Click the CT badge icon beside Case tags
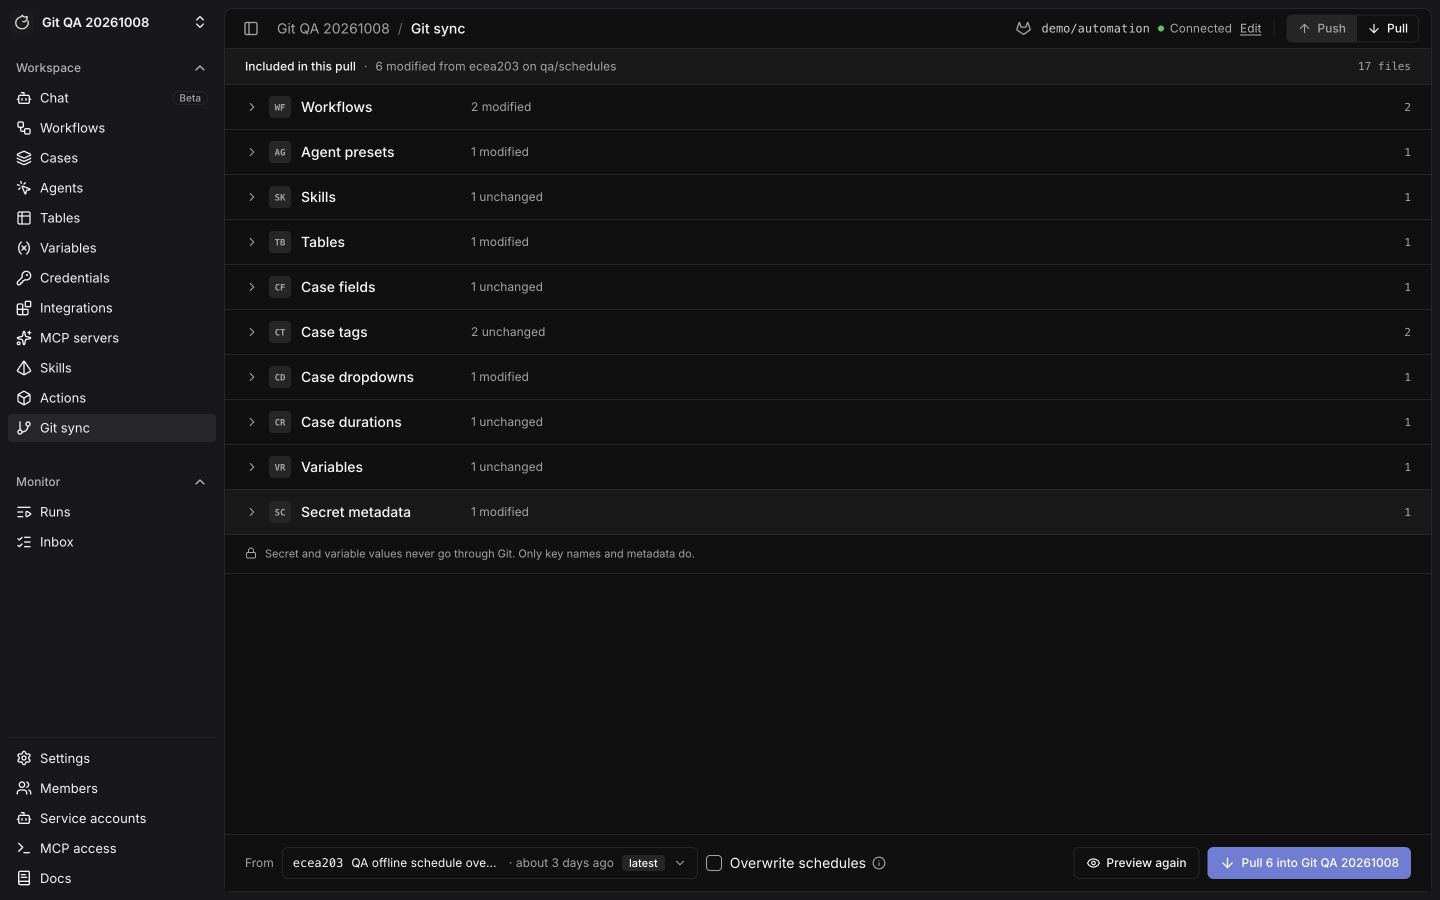This screenshot has width=1440, height=900. tap(280, 332)
